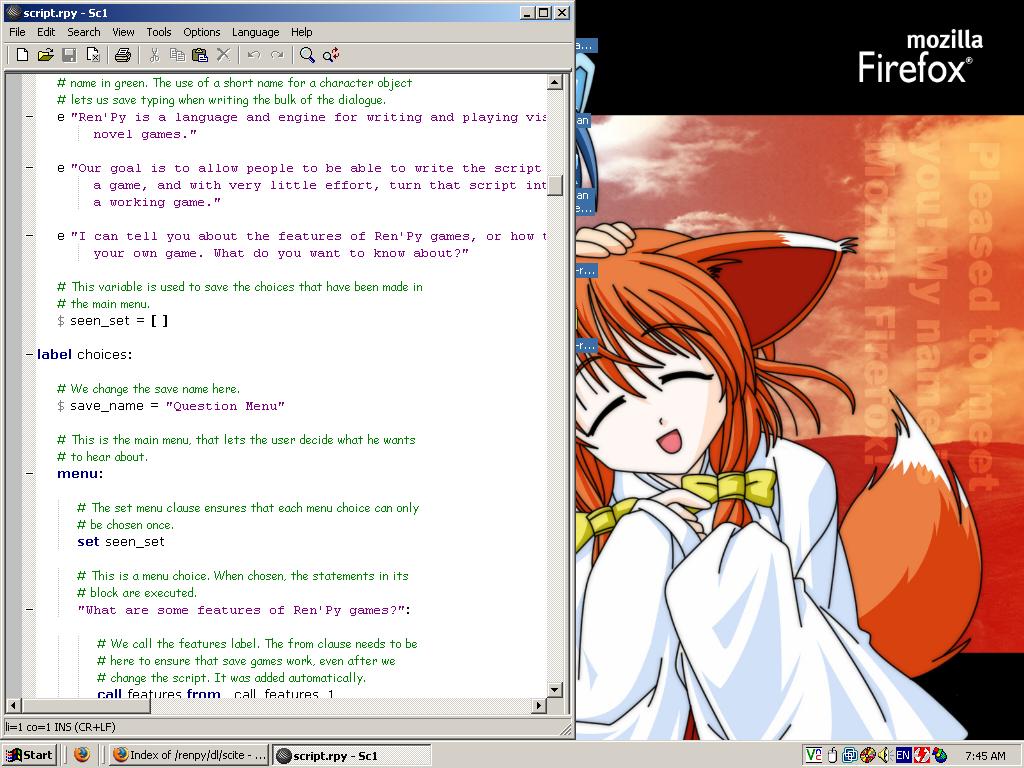Undo the last edit via the toolbar
This screenshot has height=768, width=1024.
[x=254, y=55]
